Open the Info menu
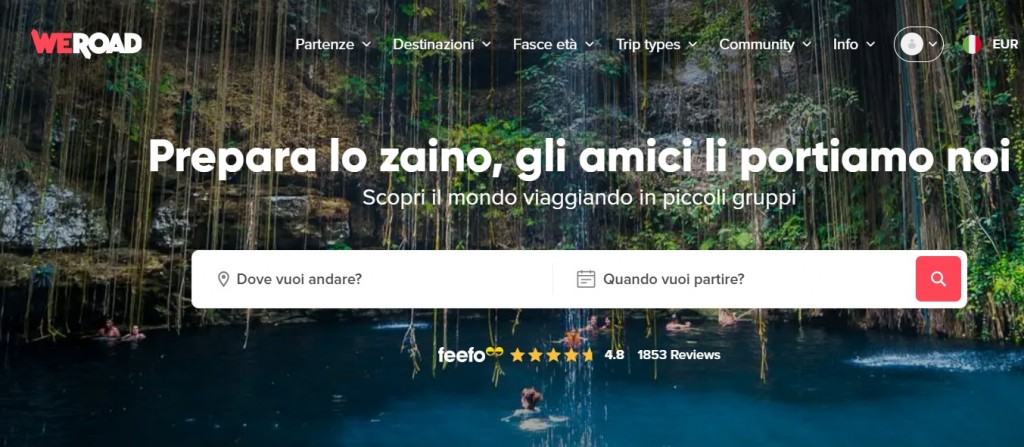Image resolution: width=1024 pixels, height=447 pixels. pos(854,44)
